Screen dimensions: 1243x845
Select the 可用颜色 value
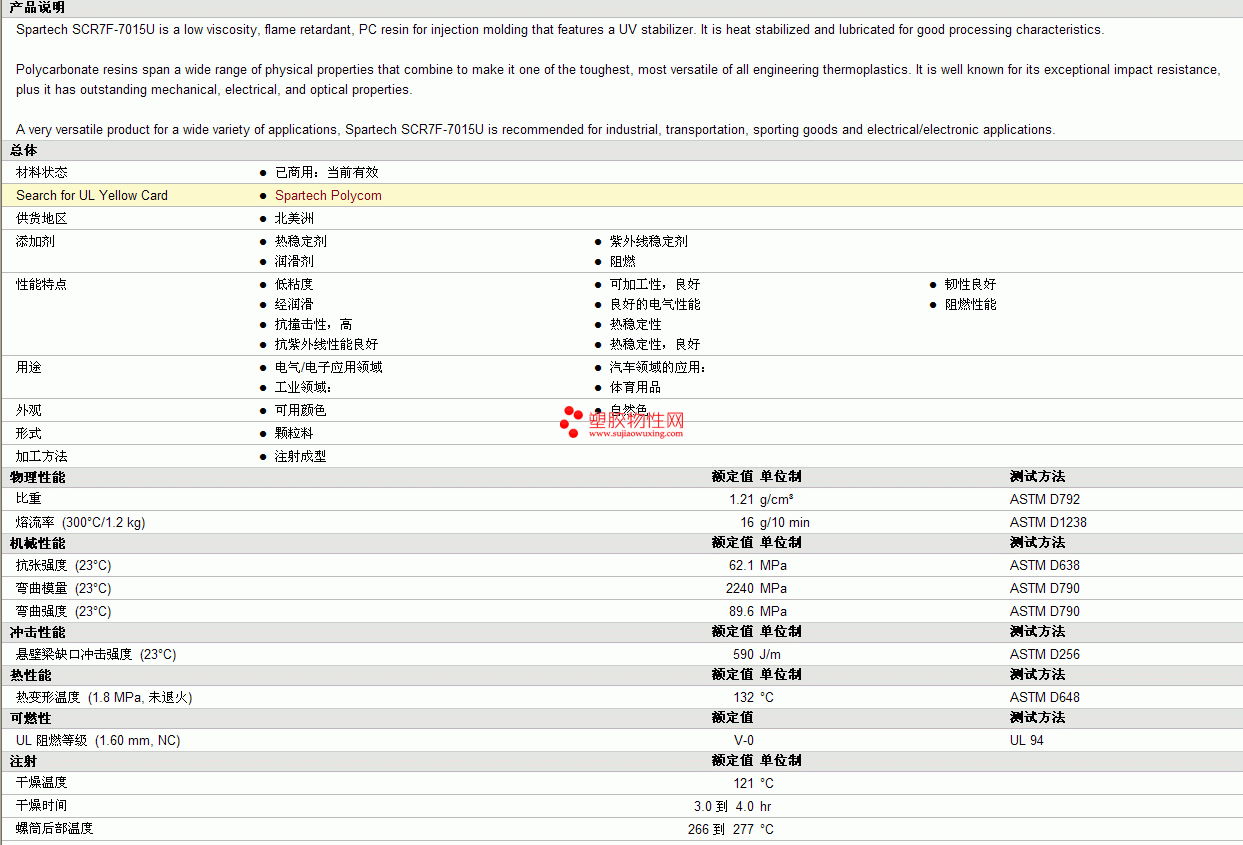[x=301, y=411]
